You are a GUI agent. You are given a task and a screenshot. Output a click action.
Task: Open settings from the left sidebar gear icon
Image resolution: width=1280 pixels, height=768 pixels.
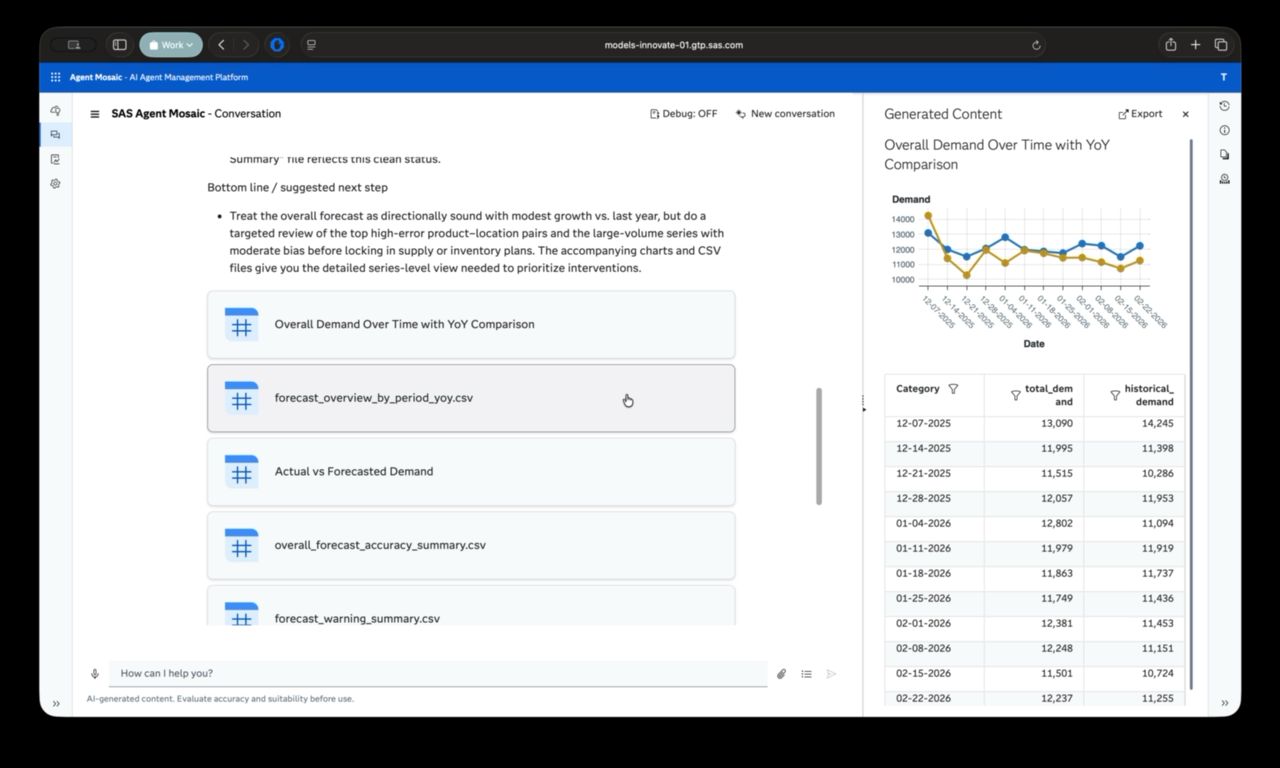click(55, 183)
